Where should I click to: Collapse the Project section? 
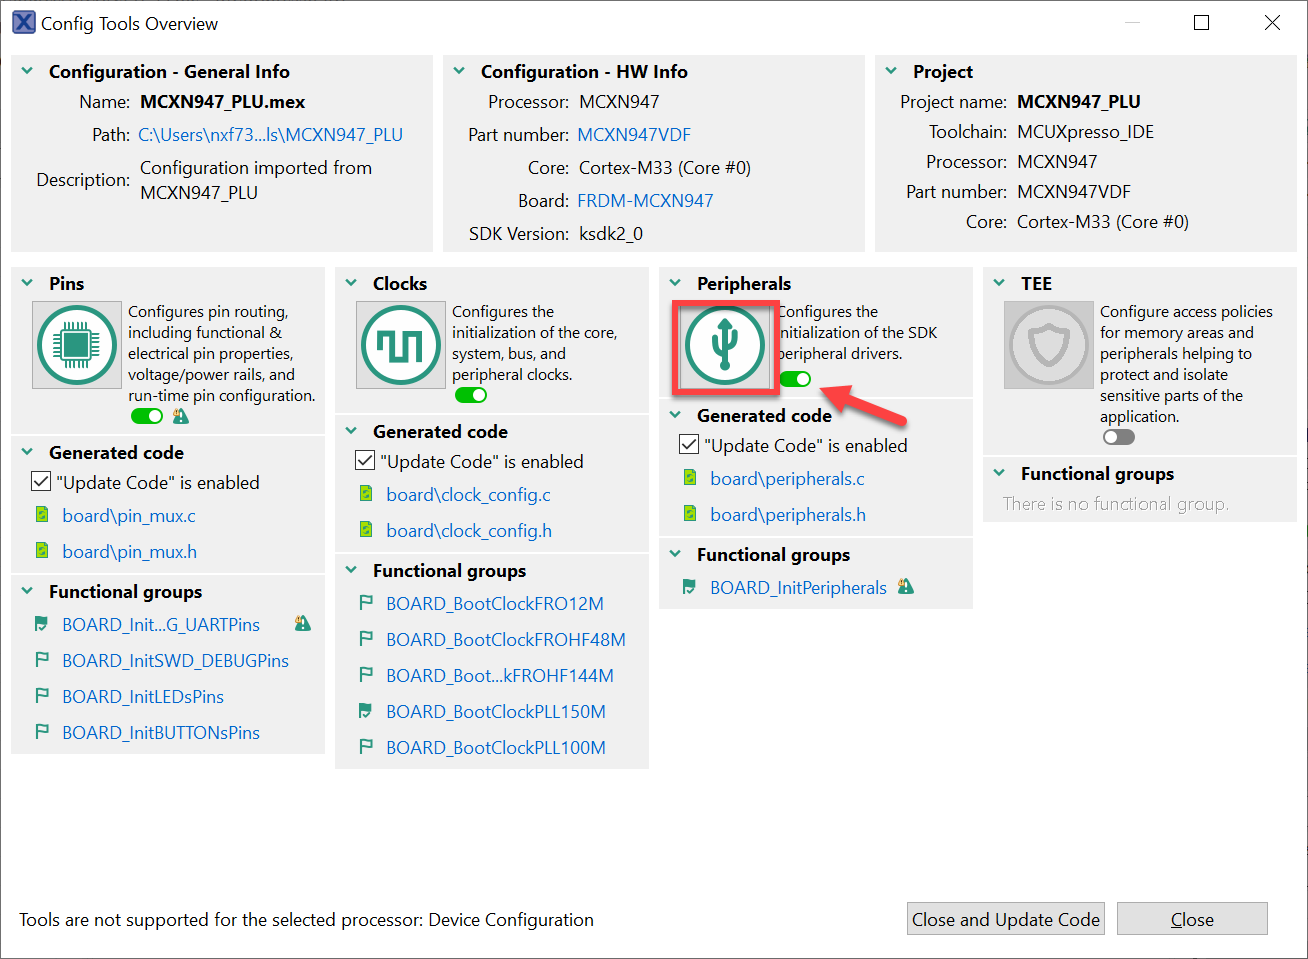[x=892, y=71]
